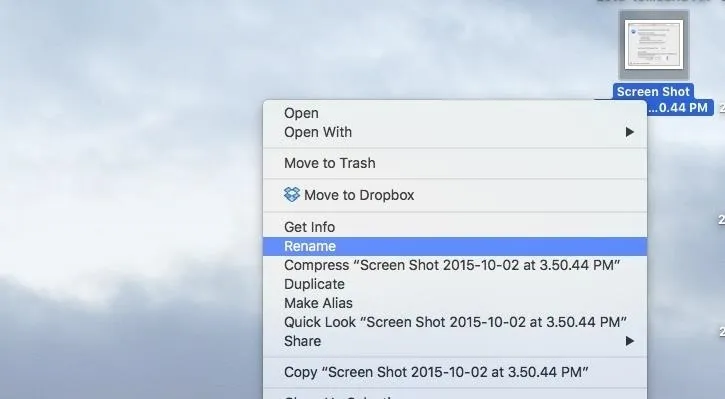Select Move to Trash
Viewport: 725px width, 399px height.
click(x=455, y=163)
